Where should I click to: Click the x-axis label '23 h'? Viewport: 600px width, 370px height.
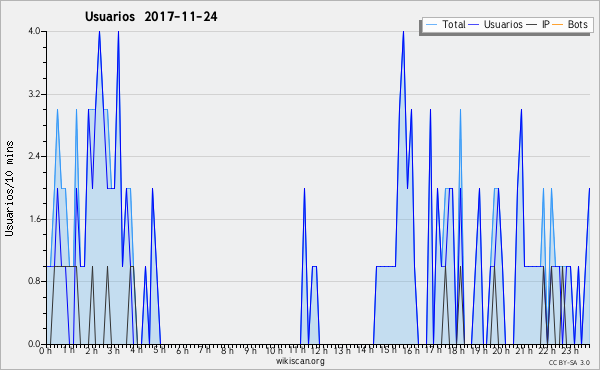[x=570, y=351]
